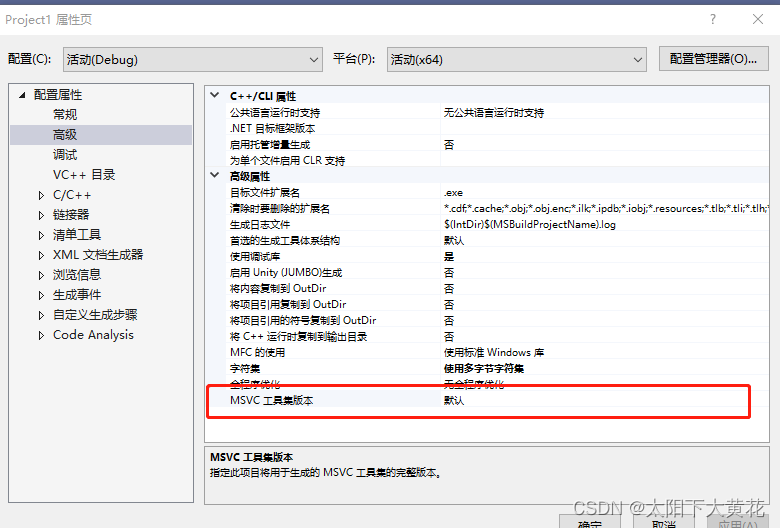Collapse the 高级属性 section chevron

pos(215,175)
